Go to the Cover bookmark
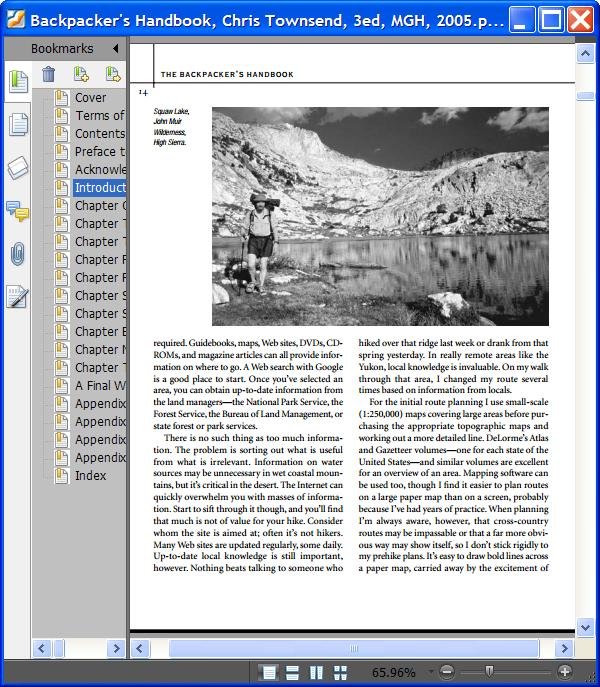600x687 pixels. coord(90,97)
